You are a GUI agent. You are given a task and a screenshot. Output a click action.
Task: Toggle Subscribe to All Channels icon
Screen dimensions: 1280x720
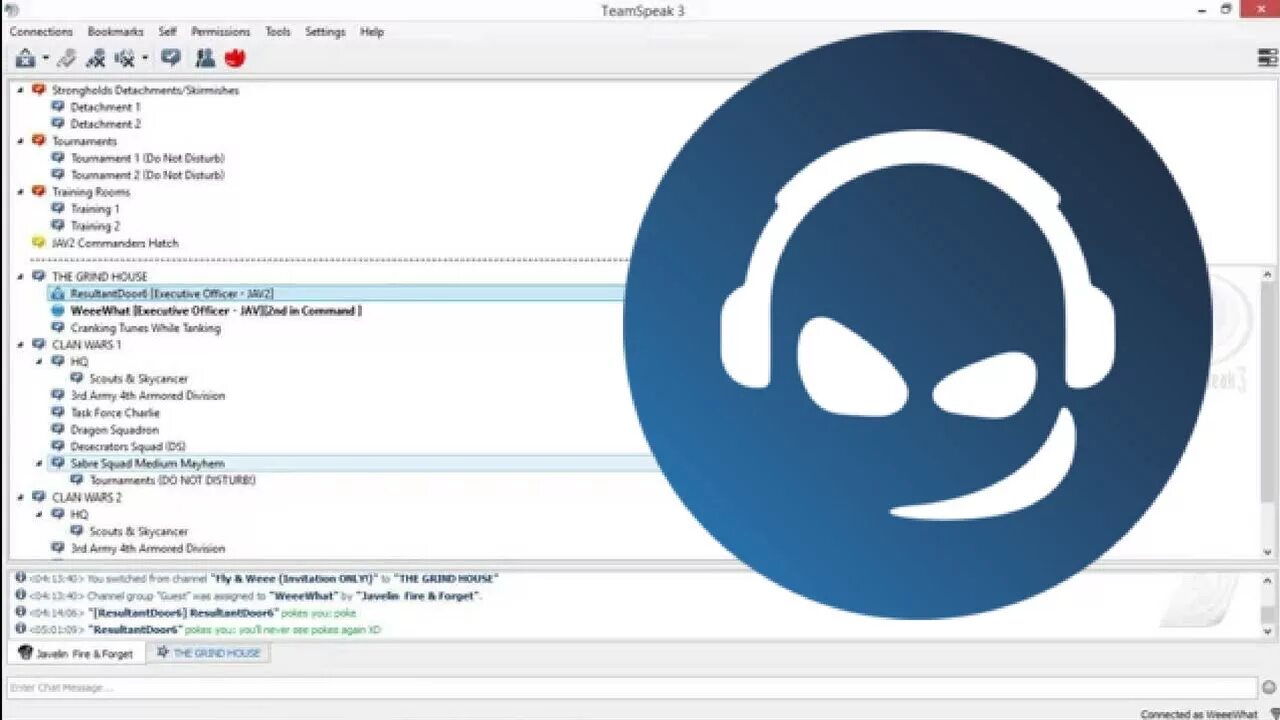pyautogui.click(x=171, y=58)
